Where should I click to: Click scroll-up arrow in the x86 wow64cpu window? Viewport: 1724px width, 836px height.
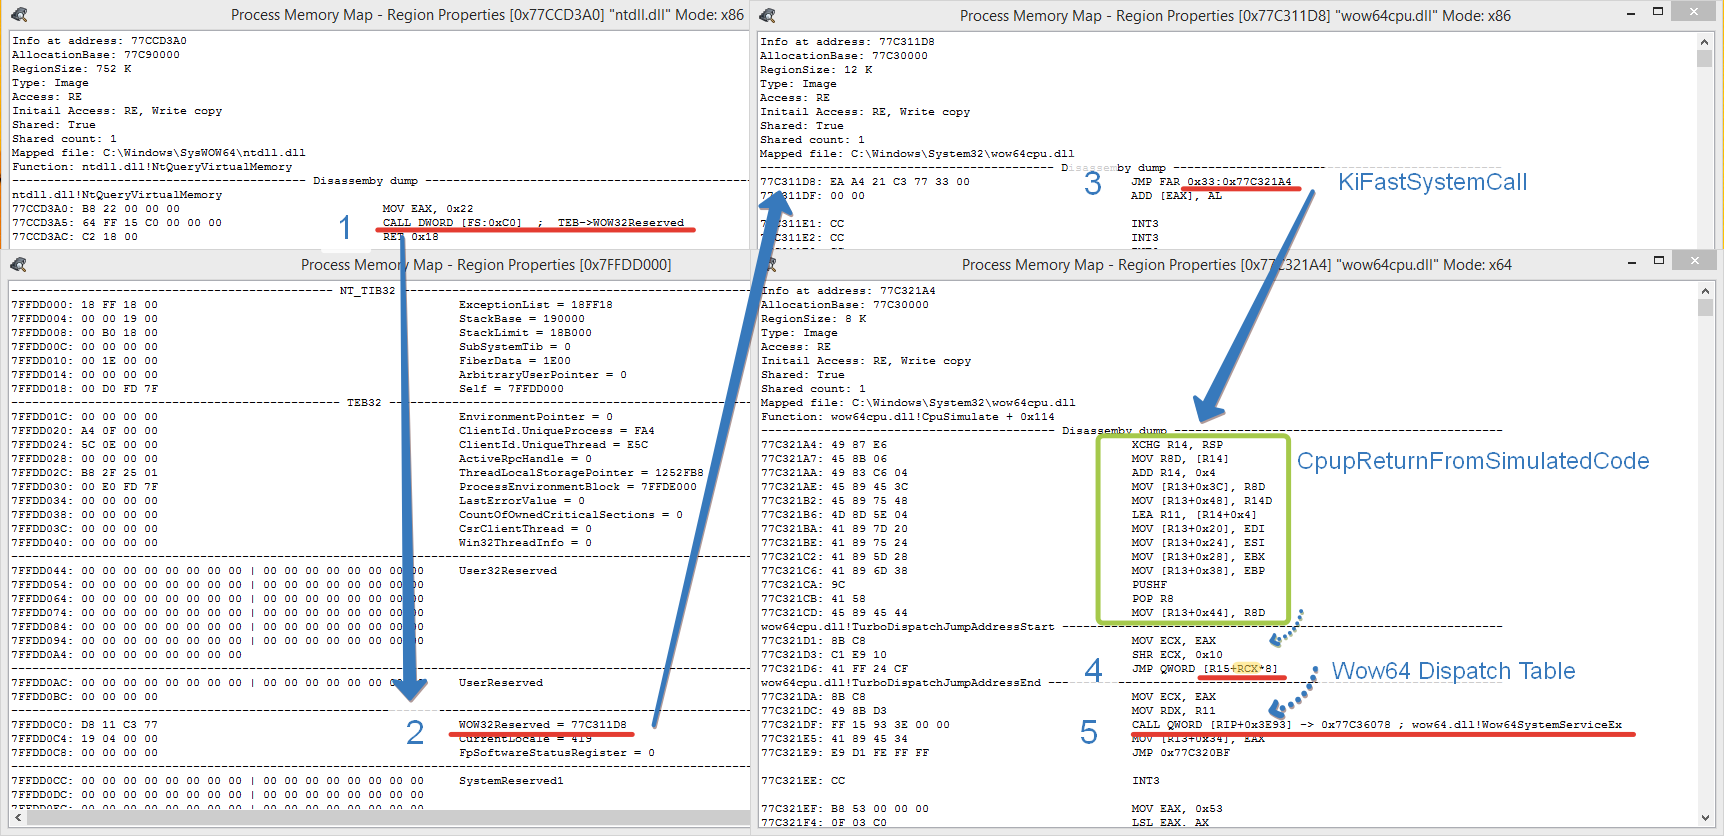[x=1705, y=41]
